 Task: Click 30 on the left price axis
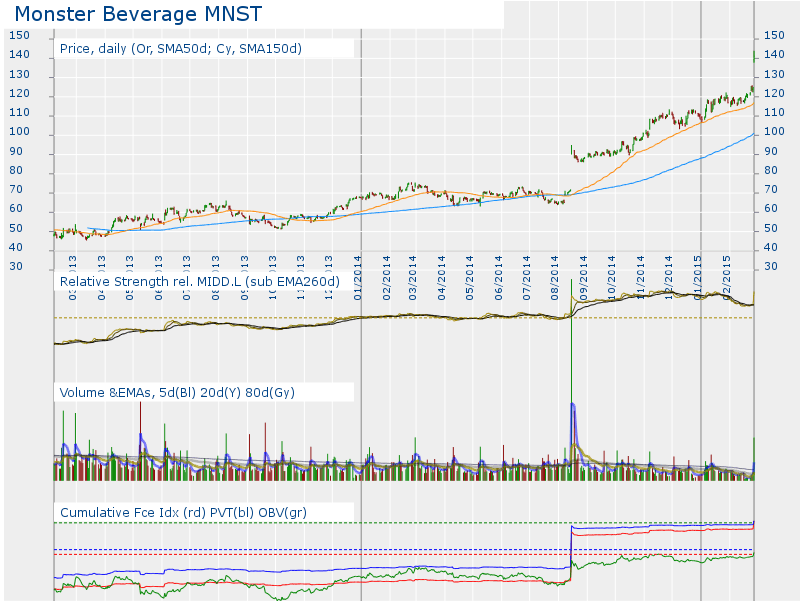coord(16,266)
